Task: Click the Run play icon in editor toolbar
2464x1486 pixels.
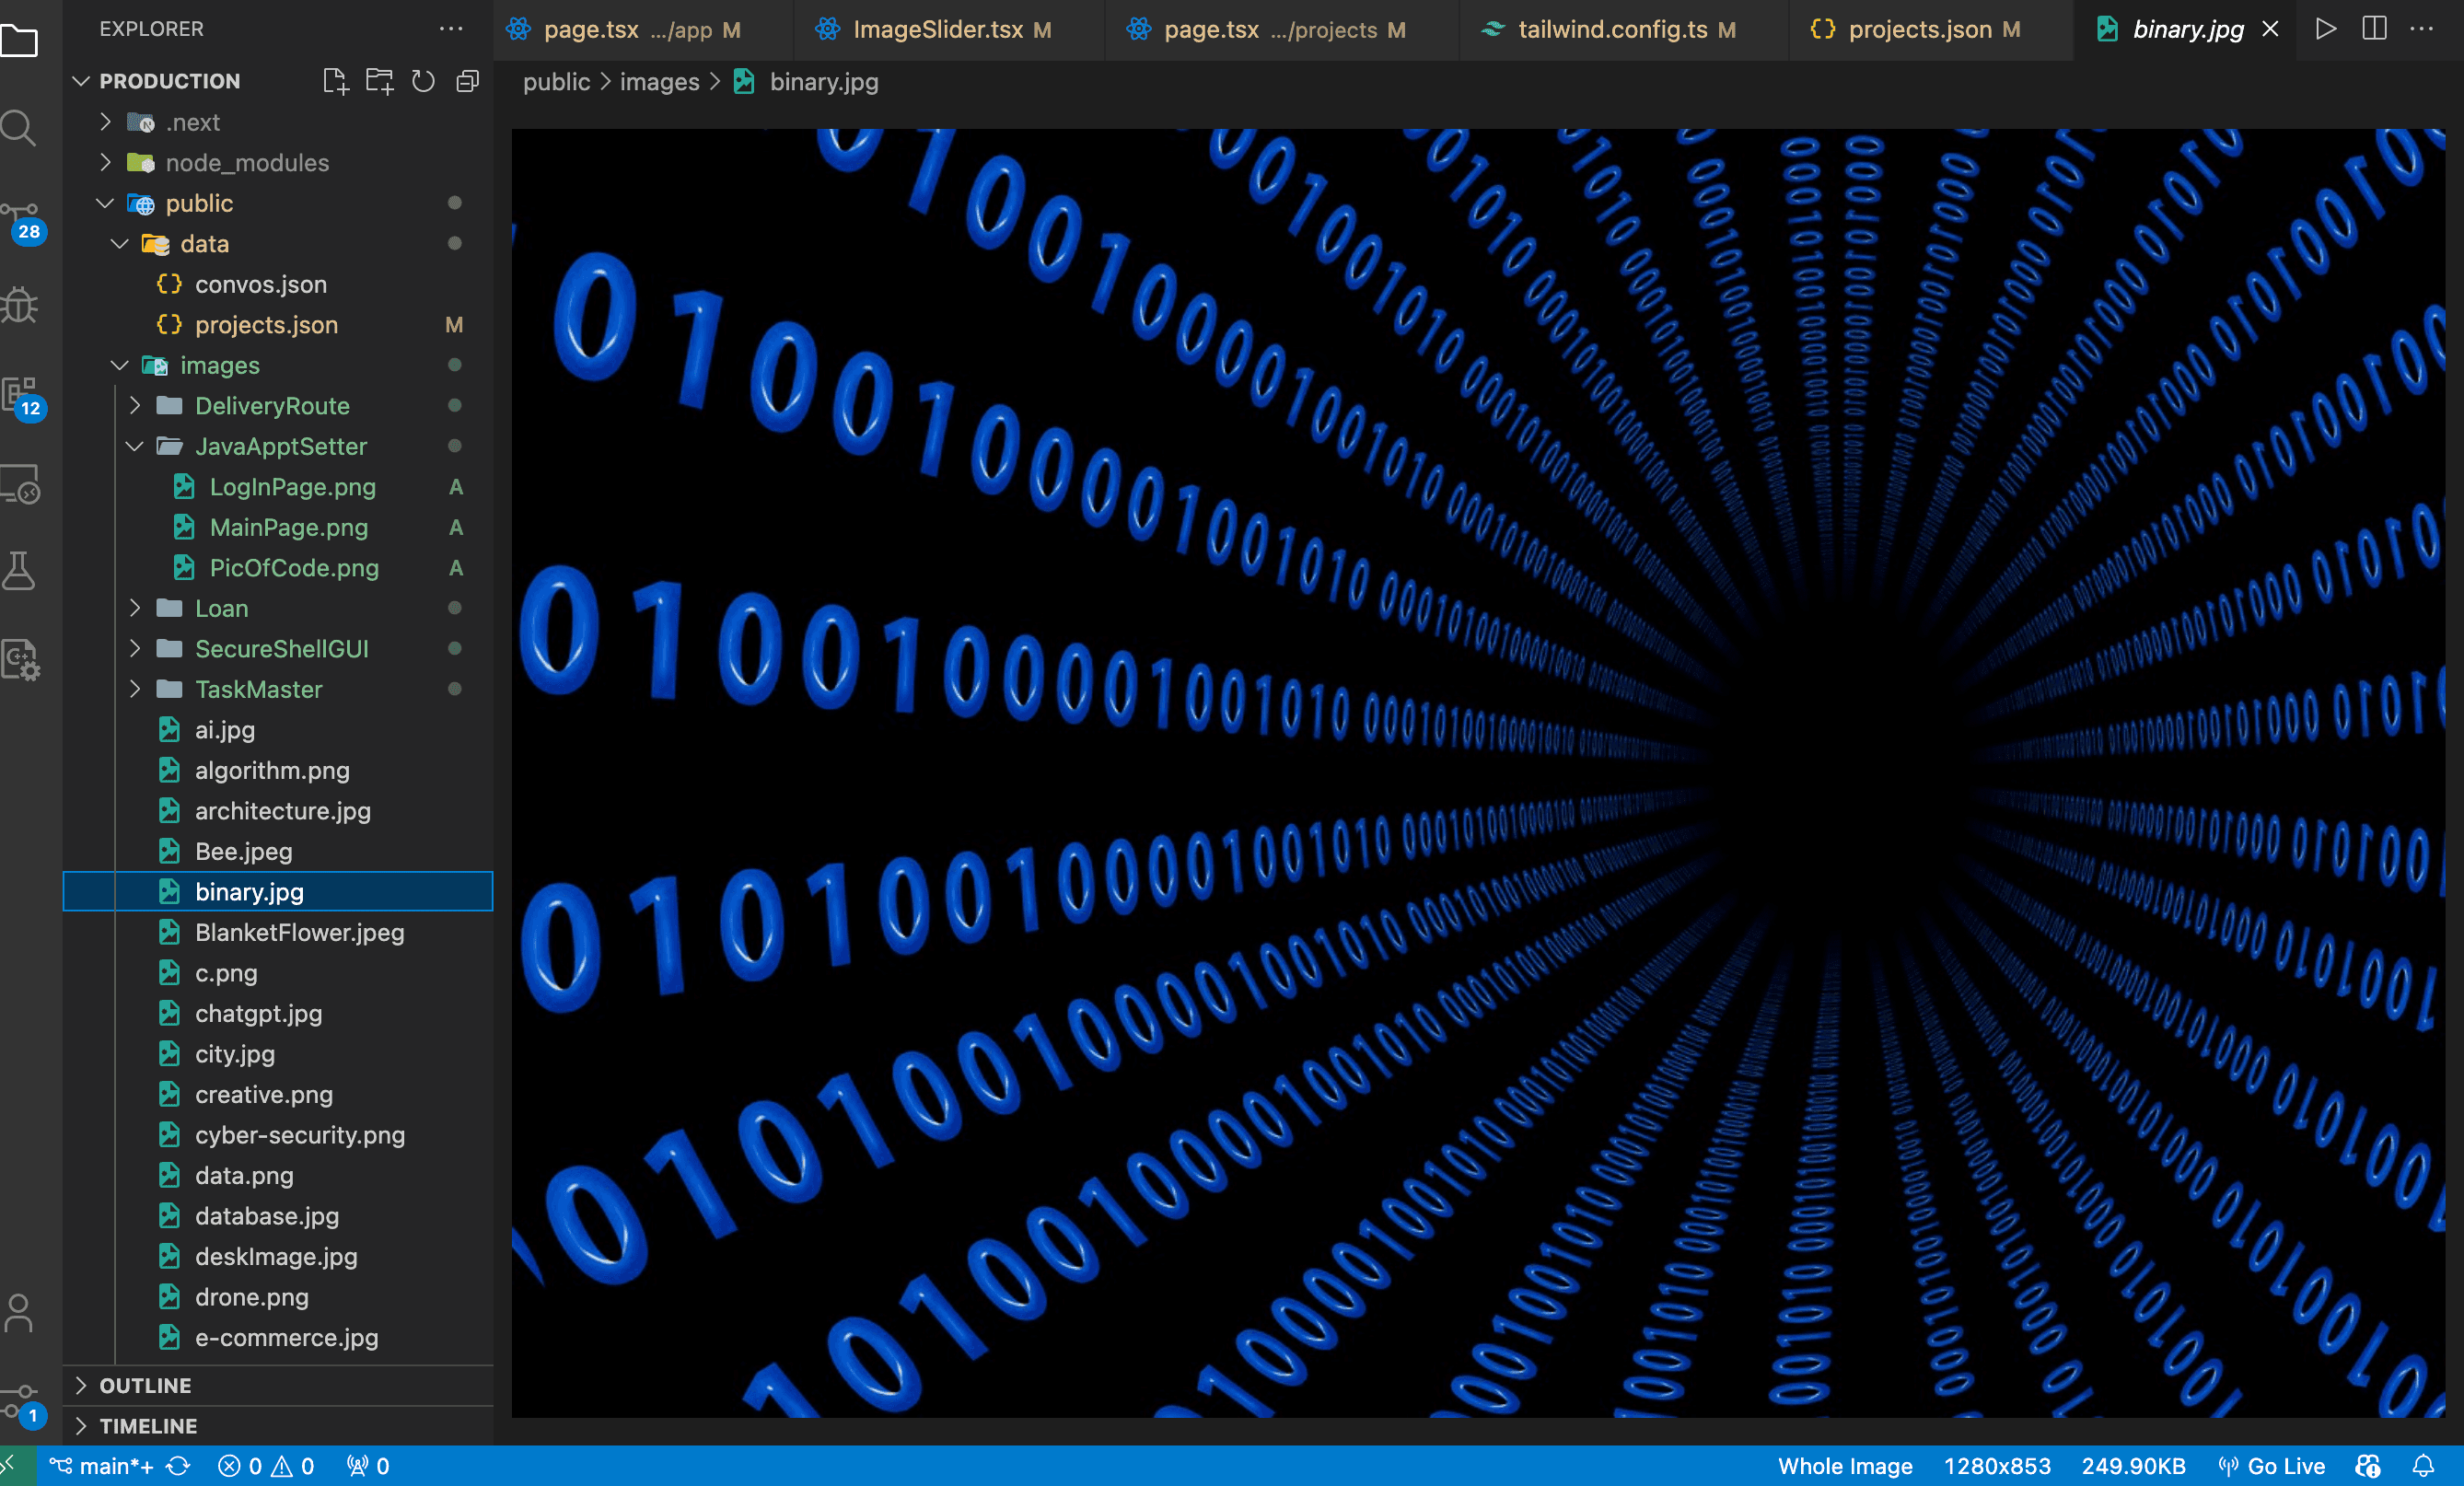Action: (x=2326, y=29)
